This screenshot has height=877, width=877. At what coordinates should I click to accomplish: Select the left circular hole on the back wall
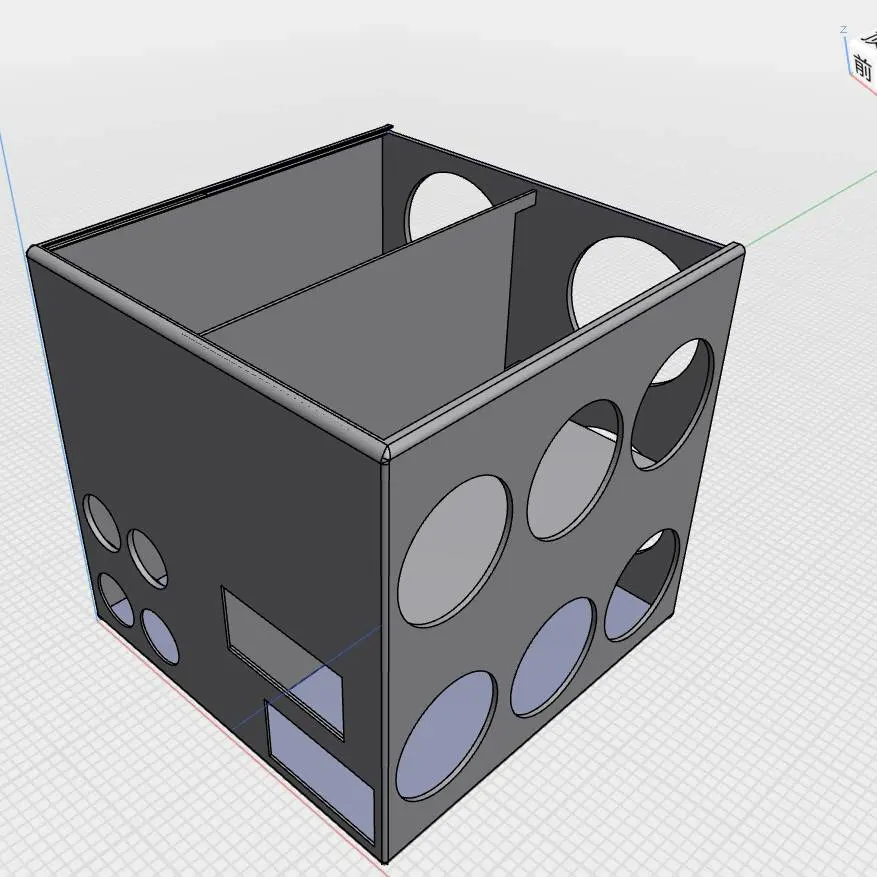point(438,205)
